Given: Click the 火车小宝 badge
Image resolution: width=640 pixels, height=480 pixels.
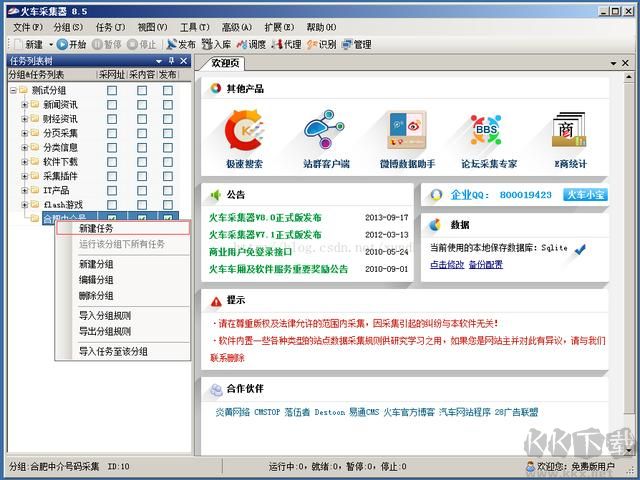Looking at the screenshot, I should pyautogui.click(x=585, y=195).
